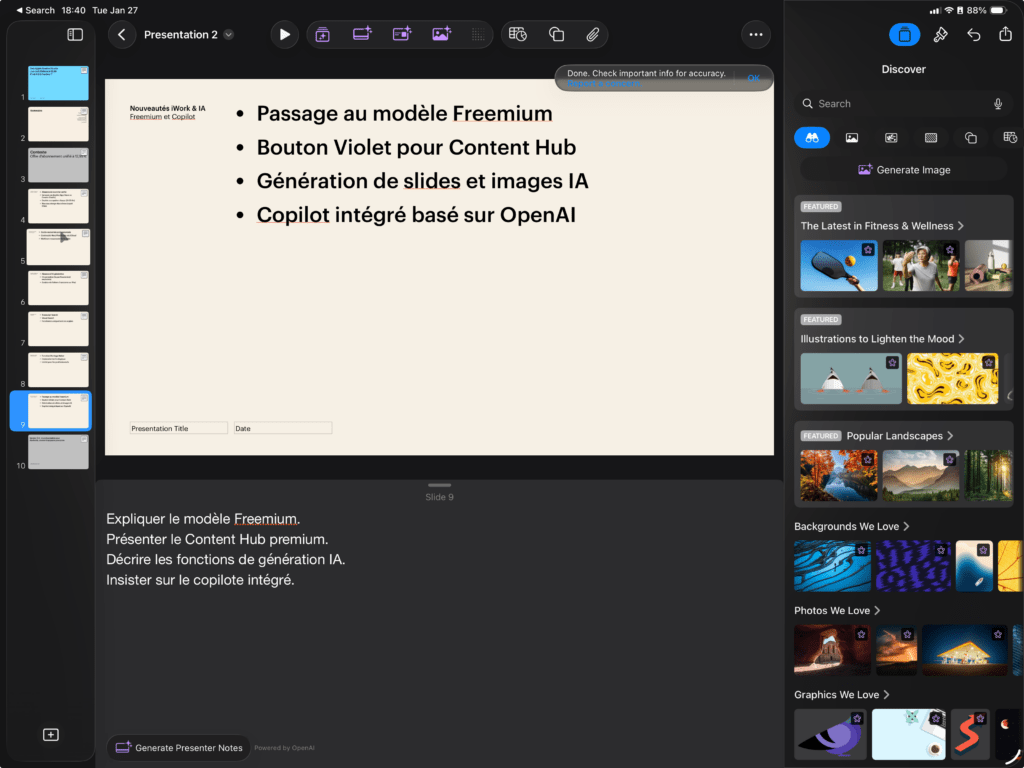Screen dimensions: 1024x768
Task: Select slide 5 thumbnail in the sidebar
Action: [57, 246]
